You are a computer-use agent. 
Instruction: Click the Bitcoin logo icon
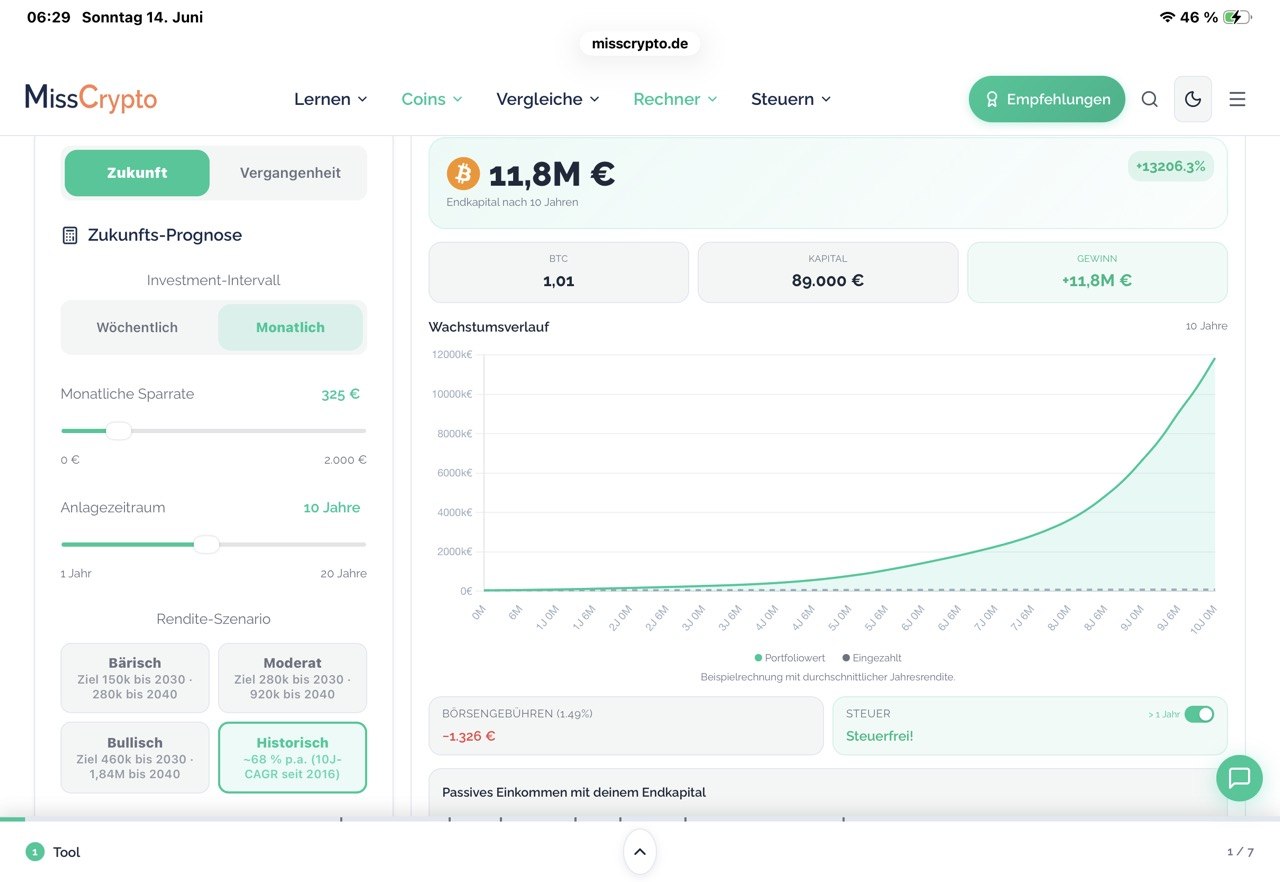click(x=463, y=174)
